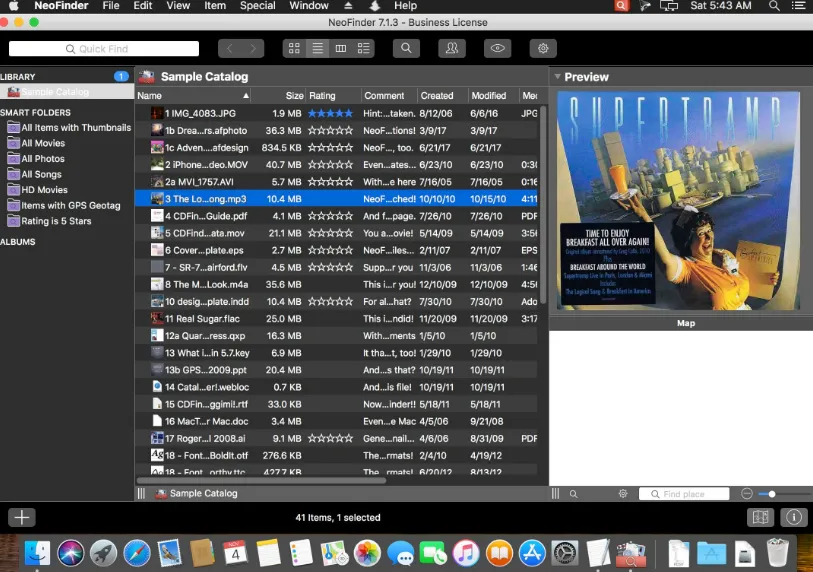Screen dimensions: 813x572
Task: Open the File menu
Action: (x=111, y=6)
